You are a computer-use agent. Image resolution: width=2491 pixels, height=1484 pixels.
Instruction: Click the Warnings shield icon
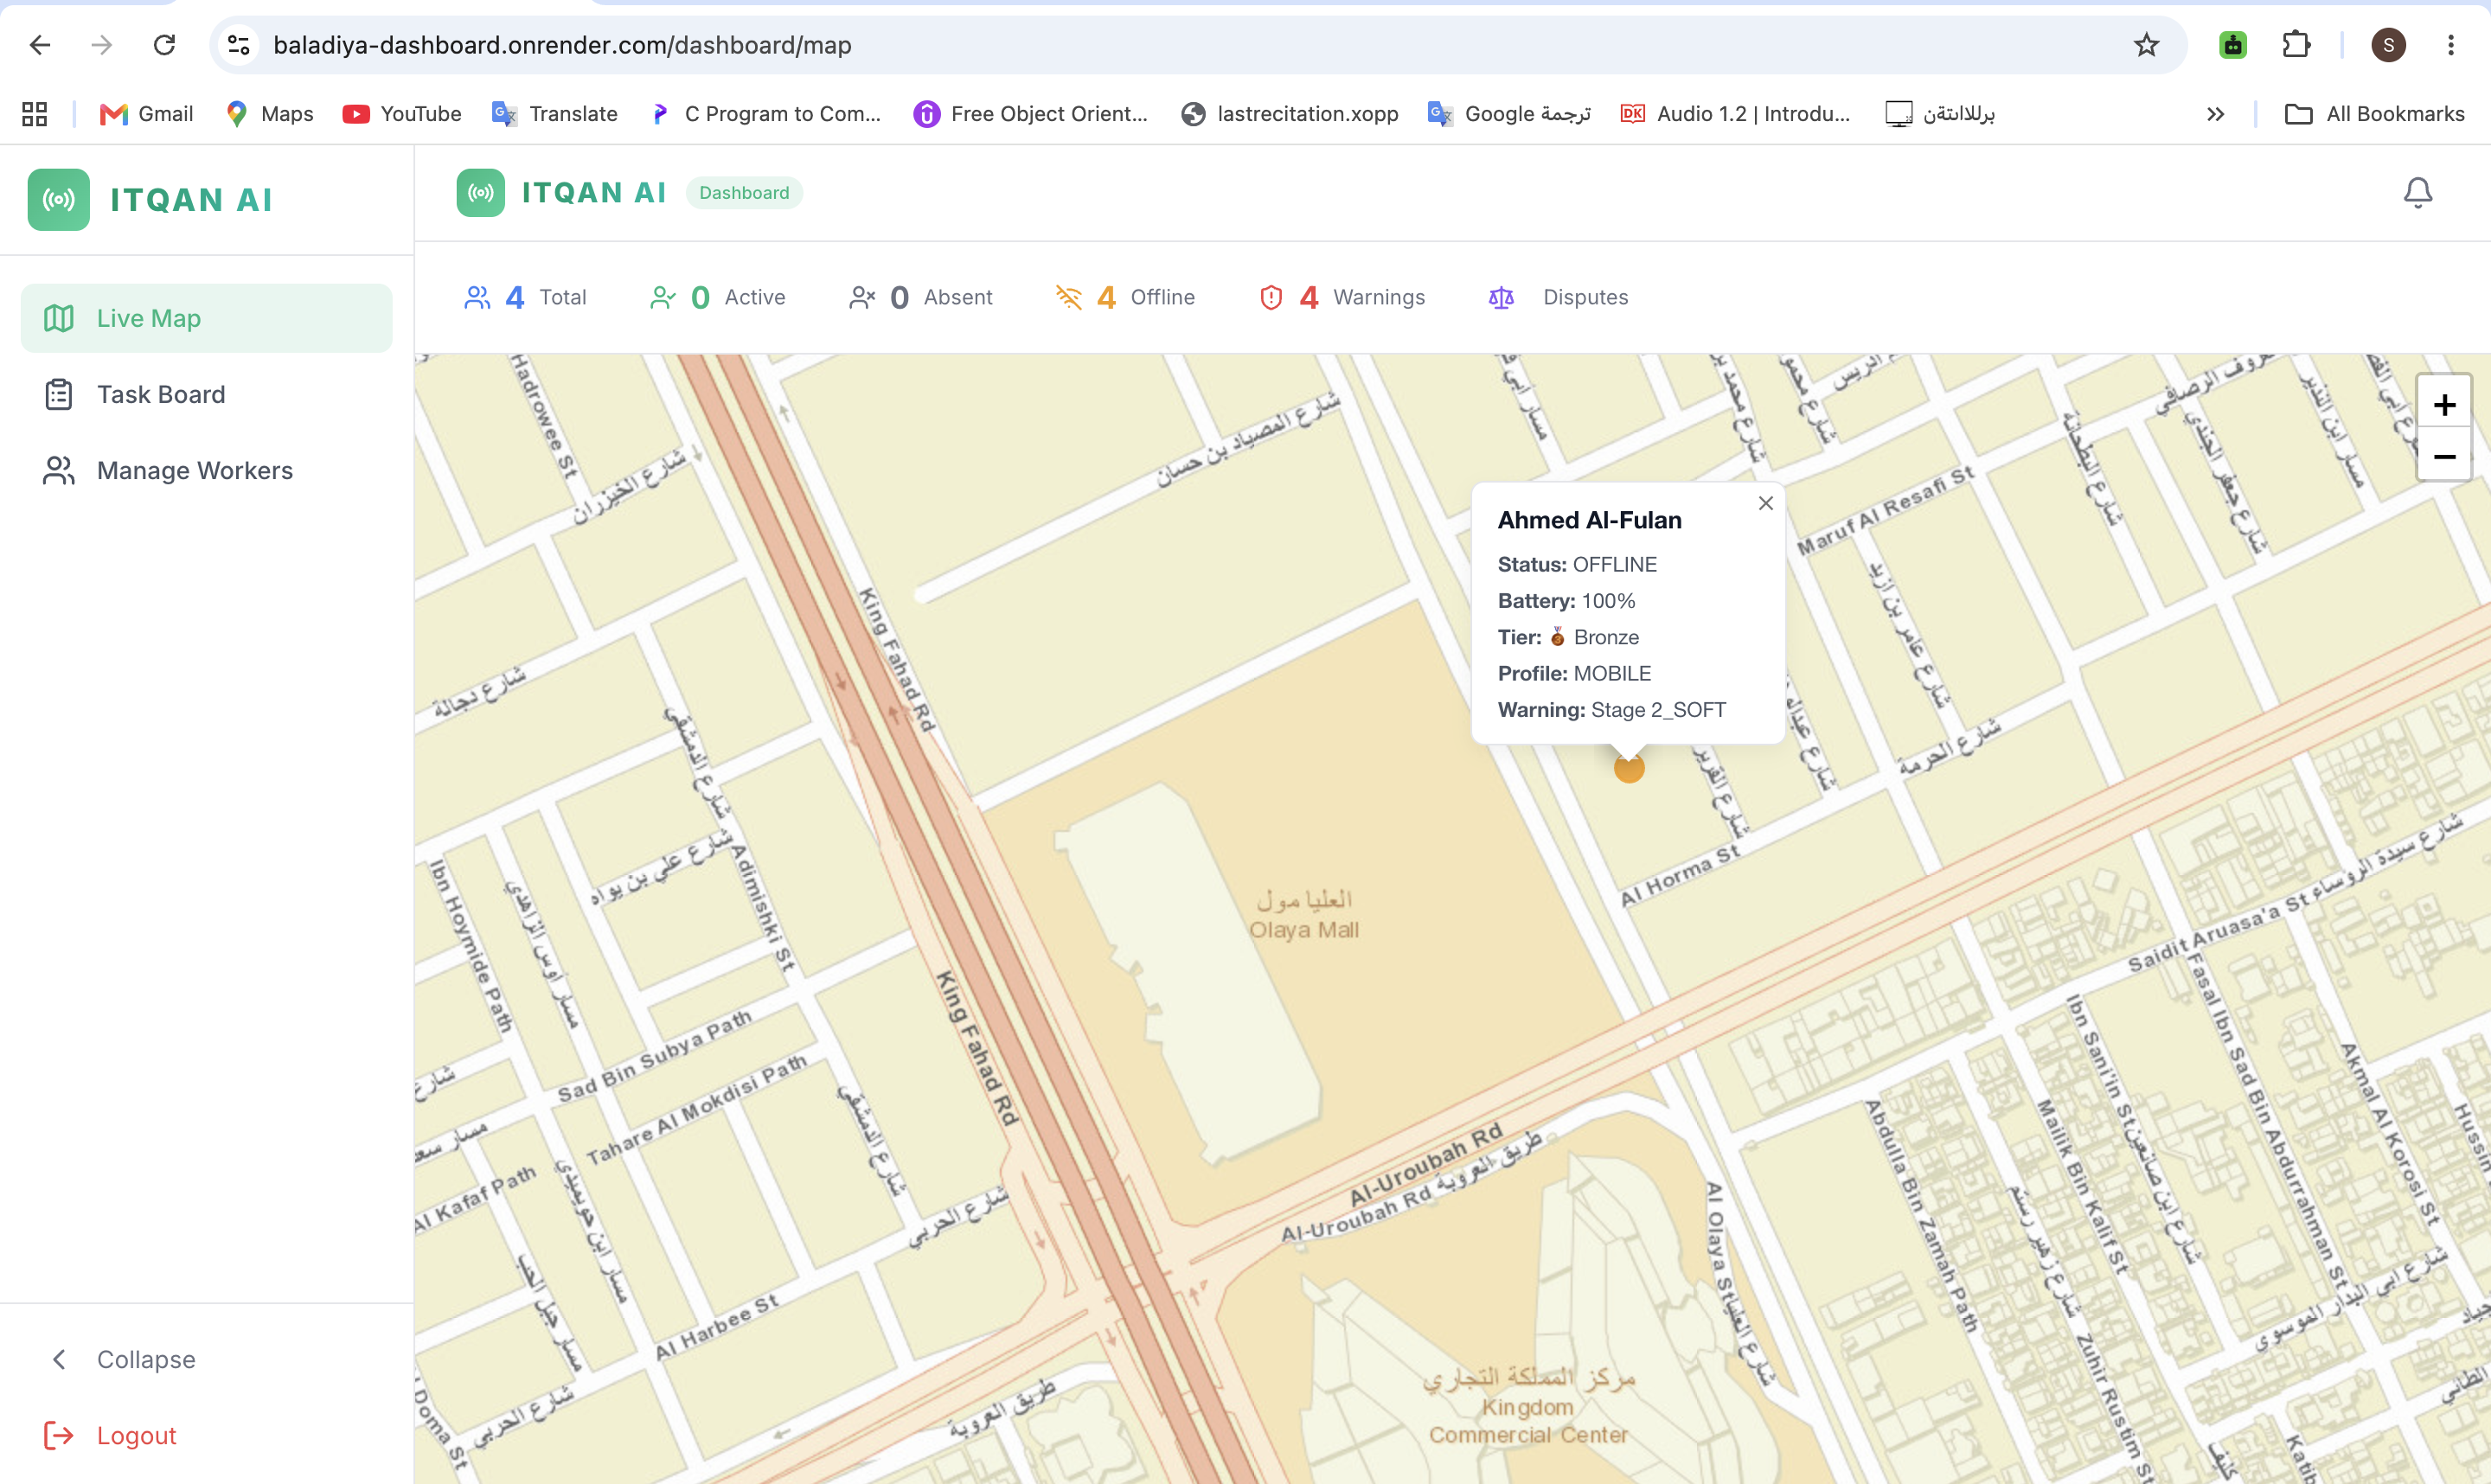1271,297
